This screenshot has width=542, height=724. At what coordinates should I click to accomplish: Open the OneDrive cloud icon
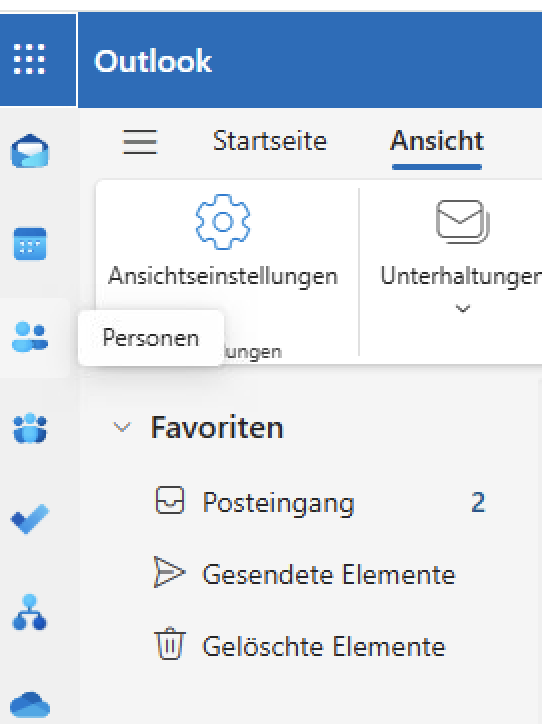pyautogui.click(x=30, y=704)
